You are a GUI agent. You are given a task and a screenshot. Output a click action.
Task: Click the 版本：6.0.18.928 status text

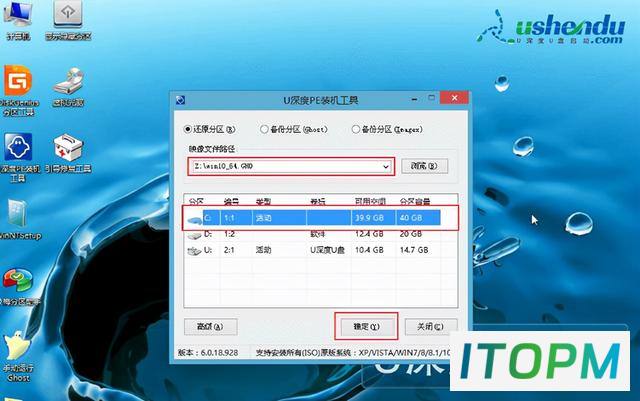click(x=208, y=352)
